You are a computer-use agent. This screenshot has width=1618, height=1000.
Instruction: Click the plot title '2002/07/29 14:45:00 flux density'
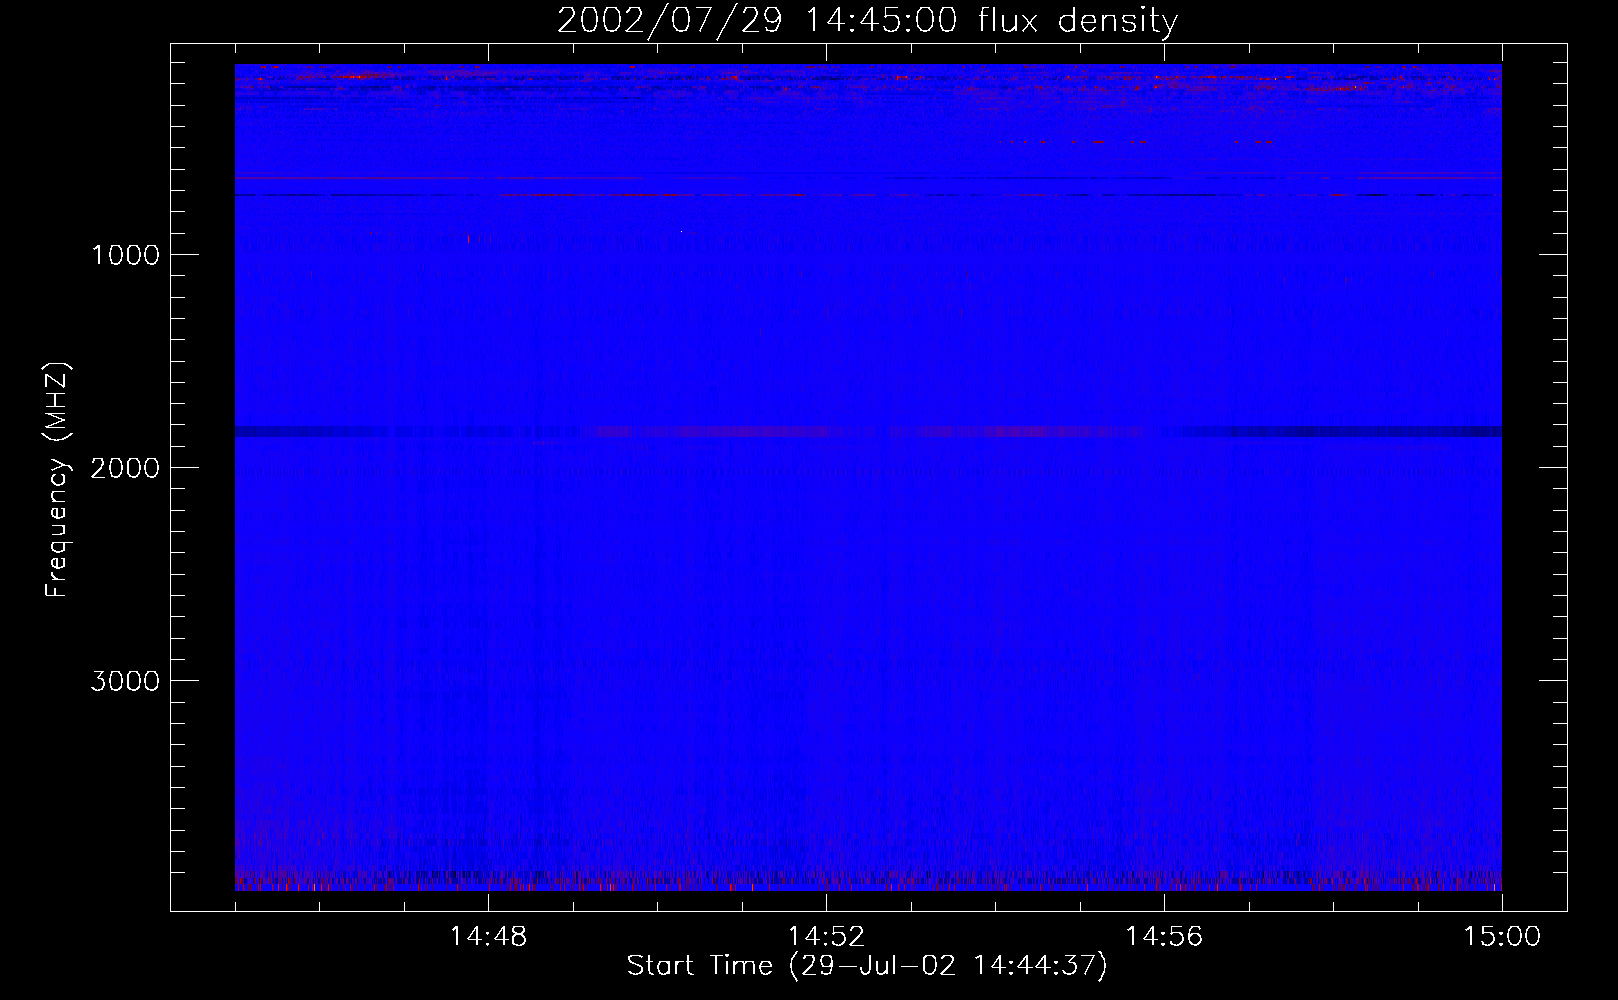(x=867, y=20)
